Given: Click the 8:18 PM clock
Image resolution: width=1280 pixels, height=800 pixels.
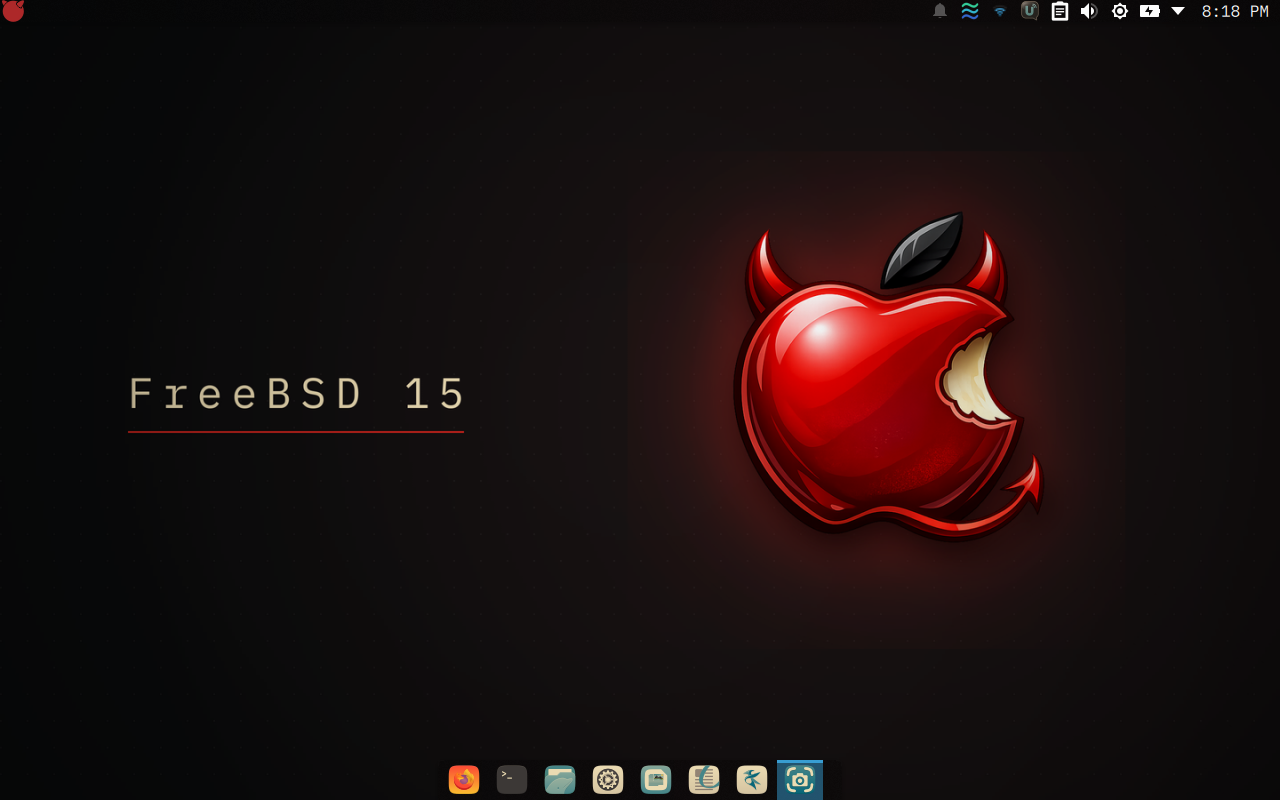Looking at the screenshot, I should pyautogui.click(x=1235, y=11).
